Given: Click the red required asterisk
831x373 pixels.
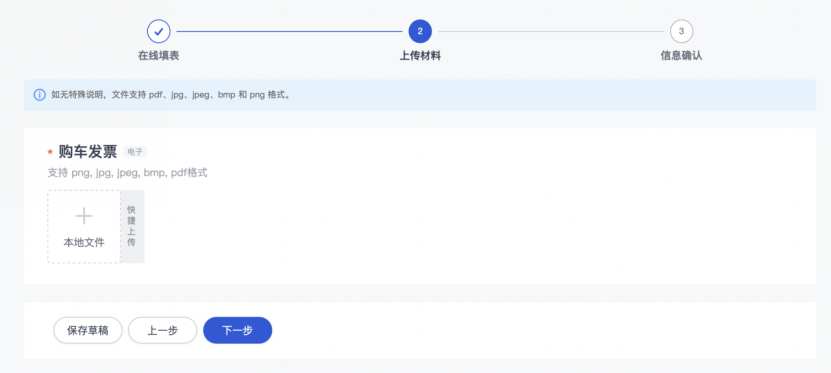Looking at the screenshot, I should (50, 153).
